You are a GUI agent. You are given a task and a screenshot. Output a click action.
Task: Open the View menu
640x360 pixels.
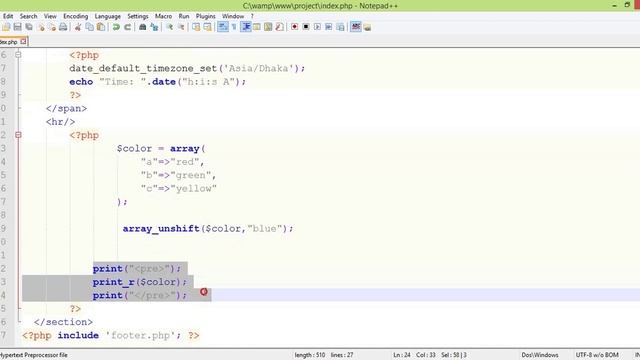click(x=50, y=16)
